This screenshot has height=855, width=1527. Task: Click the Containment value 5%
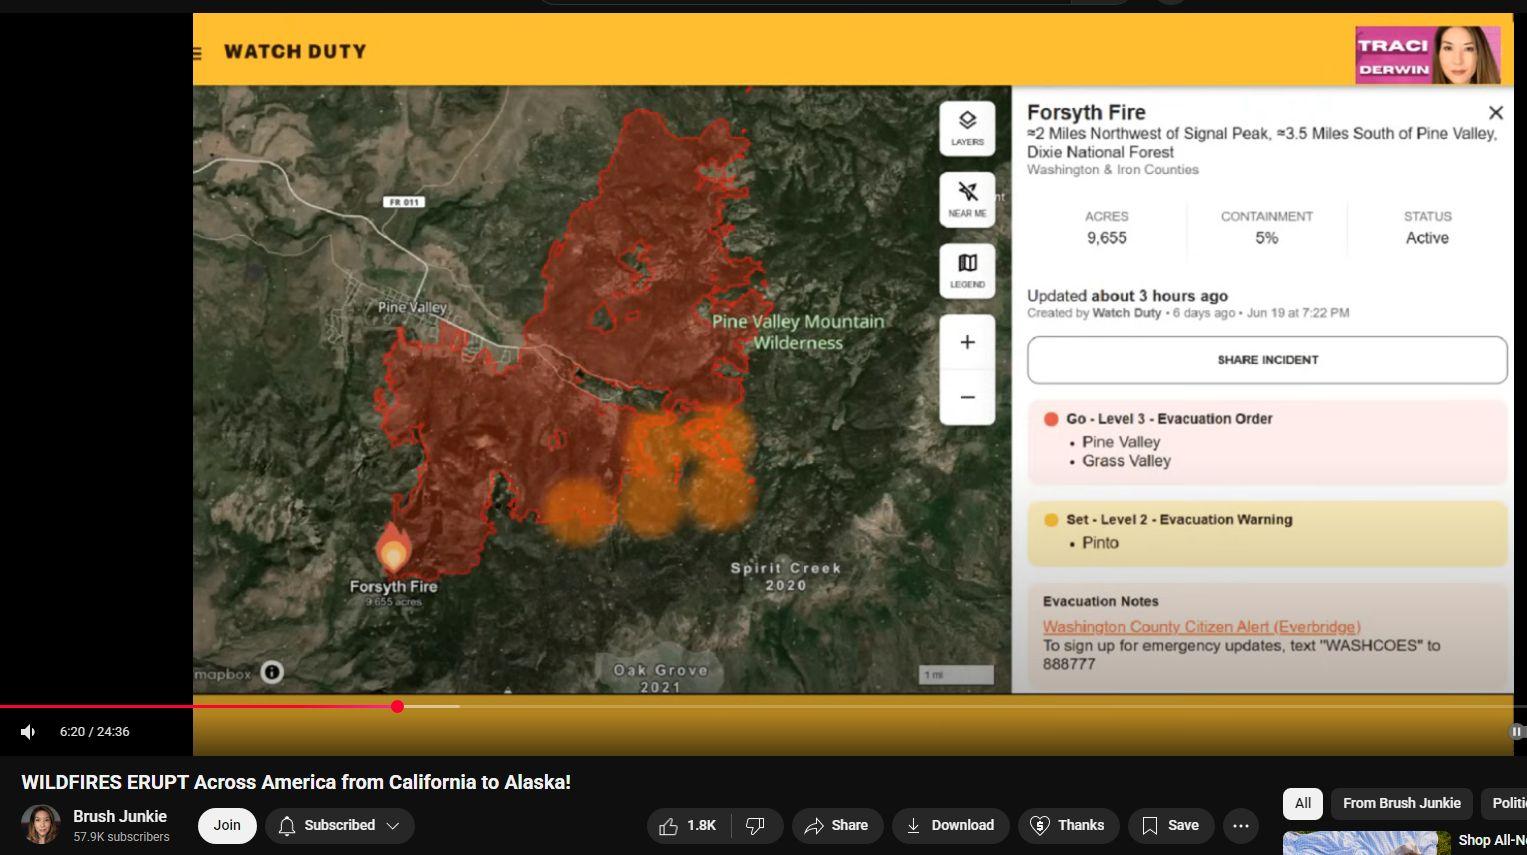tap(1266, 238)
